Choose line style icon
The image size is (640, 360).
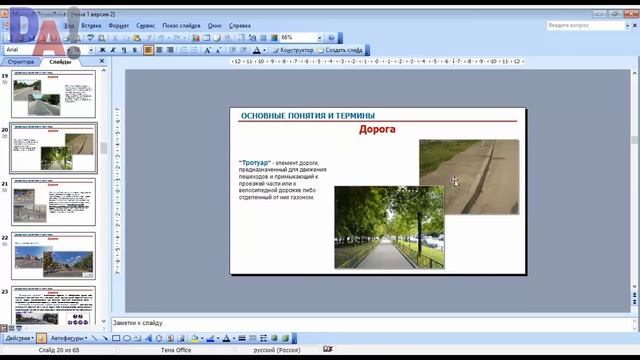coord(242,338)
